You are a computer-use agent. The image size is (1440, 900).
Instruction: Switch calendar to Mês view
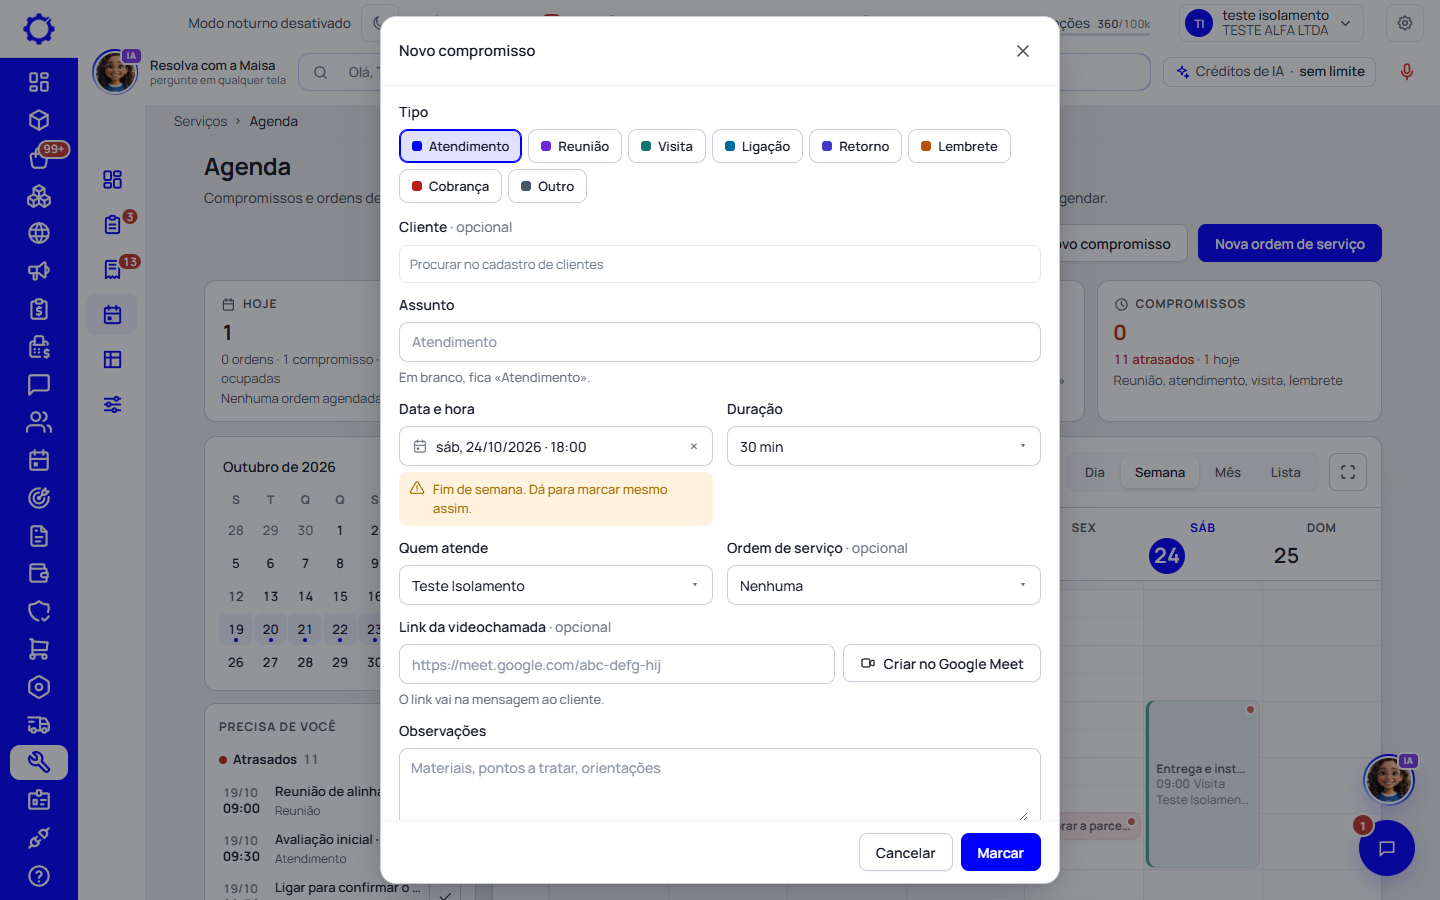pos(1227,472)
